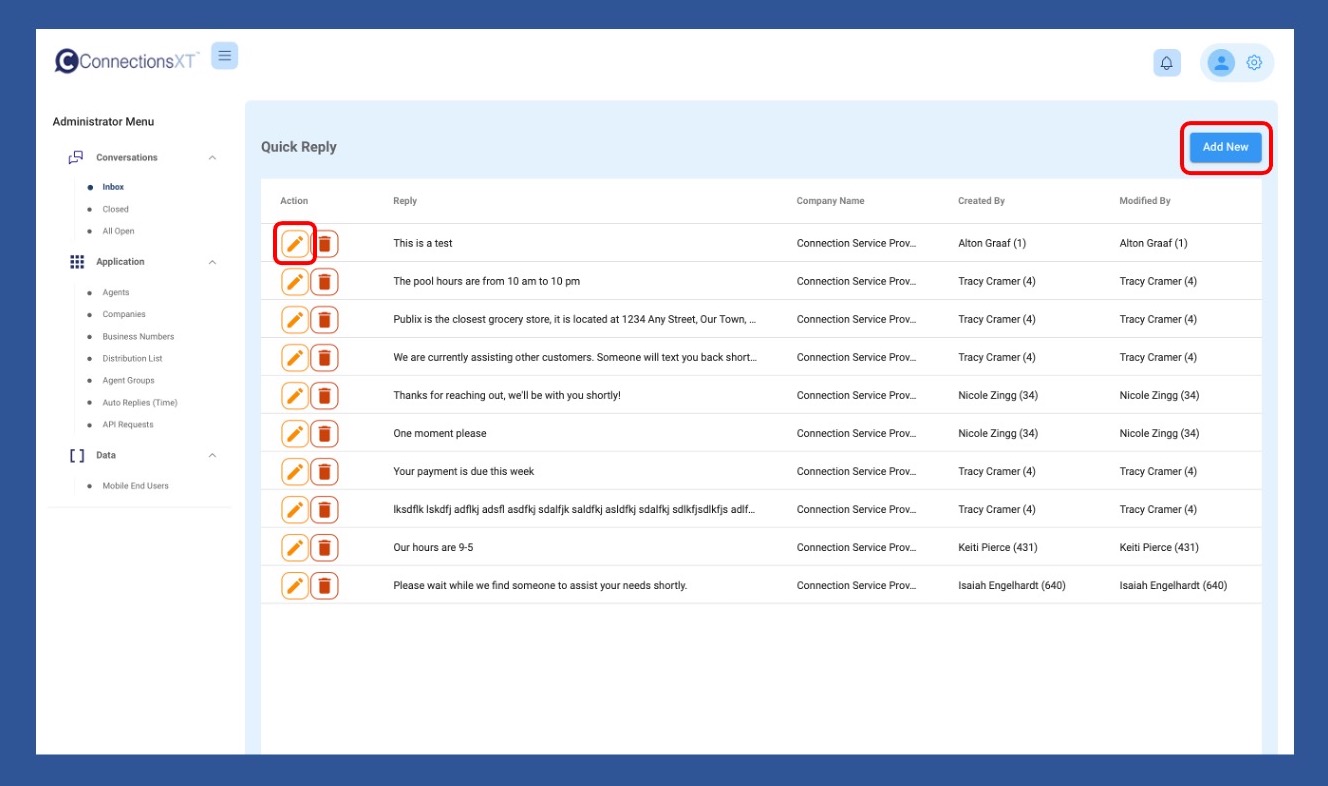Collapse the Conversations menu section
Image resolution: width=1328 pixels, height=786 pixels.
pyautogui.click(x=212, y=158)
